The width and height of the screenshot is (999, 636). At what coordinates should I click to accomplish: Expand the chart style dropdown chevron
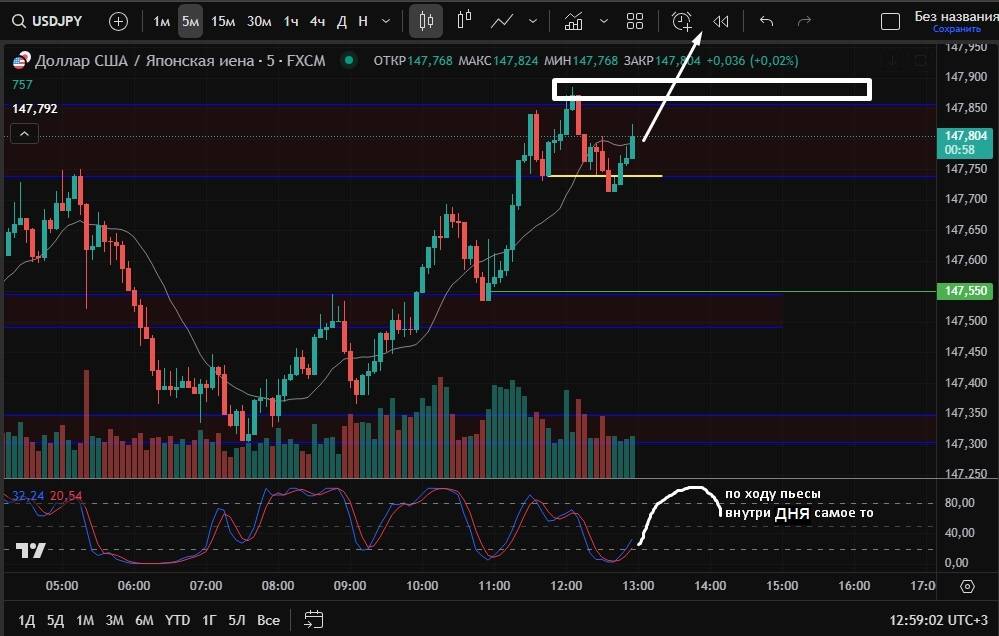pos(532,21)
